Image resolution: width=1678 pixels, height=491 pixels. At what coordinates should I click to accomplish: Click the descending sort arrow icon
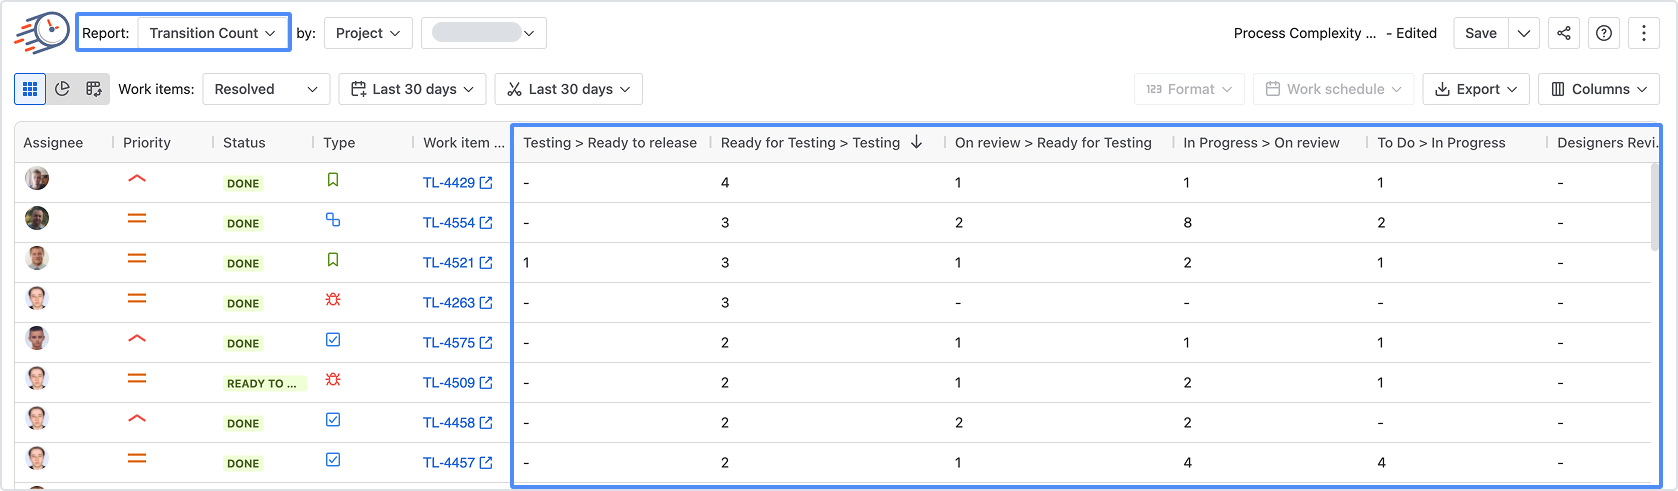916,142
